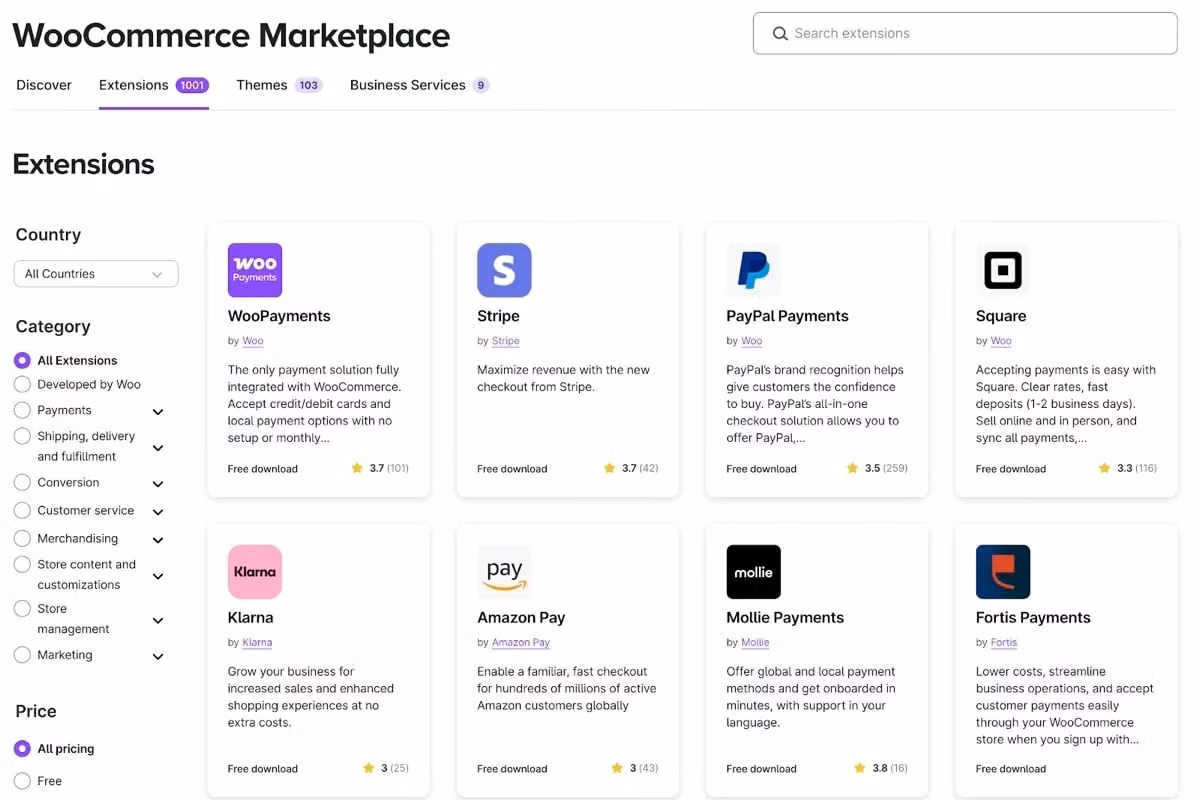The image size is (1200, 800).
Task: Select the Marketing category radio button
Action: (x=22, y=655)
